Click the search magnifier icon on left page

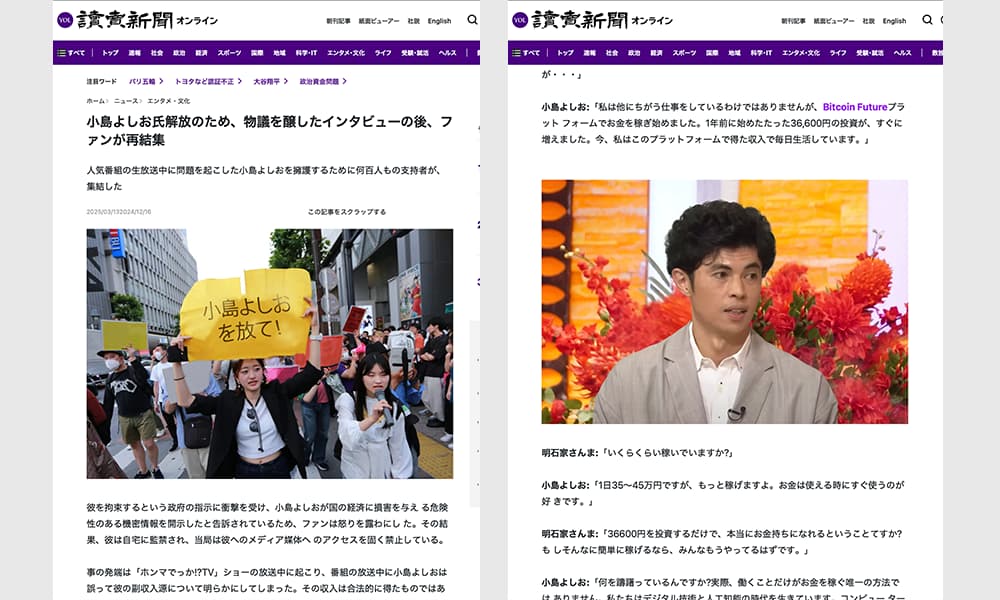tap(472, 20)
